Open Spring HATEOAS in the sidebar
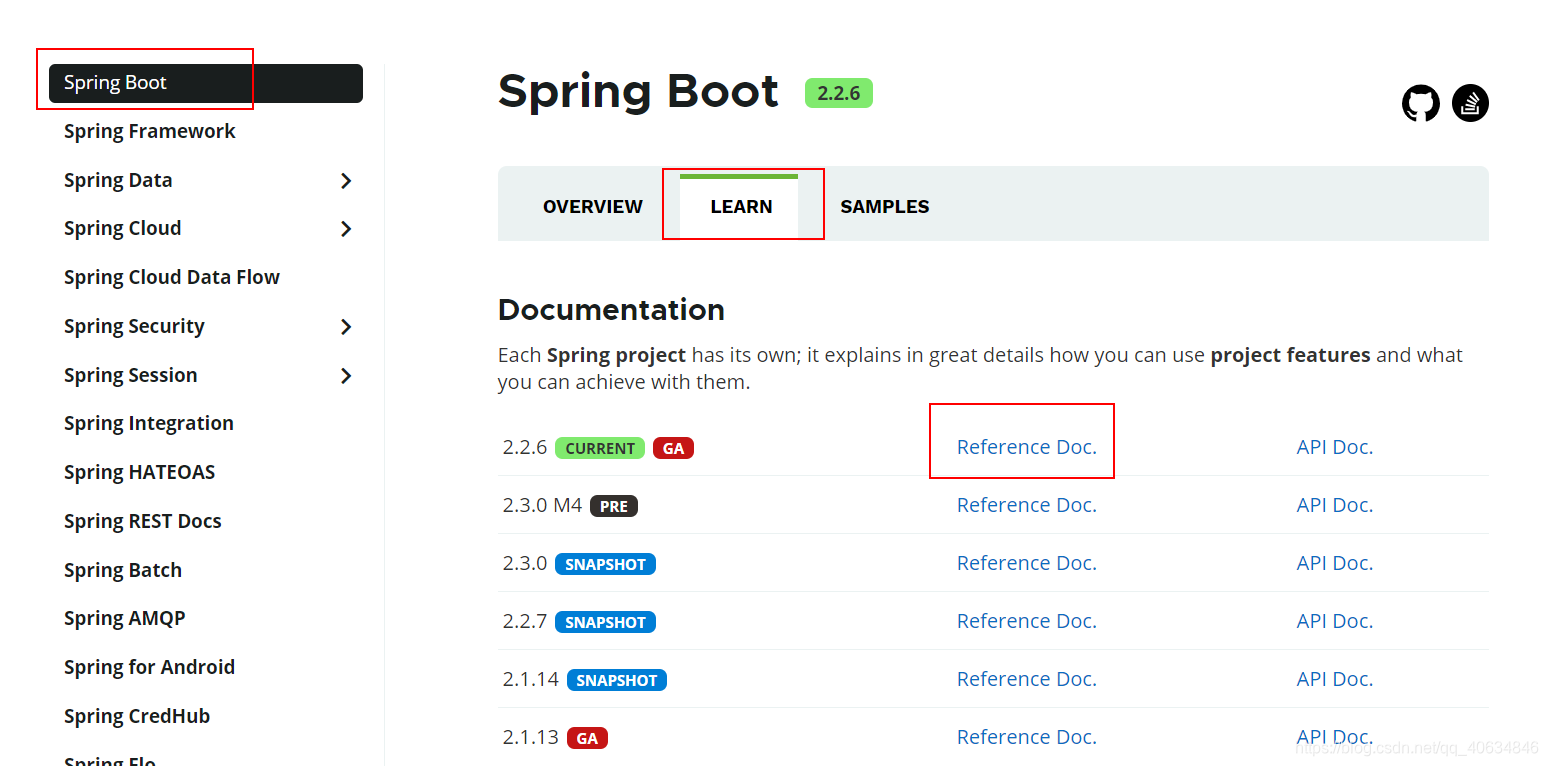The height and width of the screenshot is (766, 1548). point(140,473)
